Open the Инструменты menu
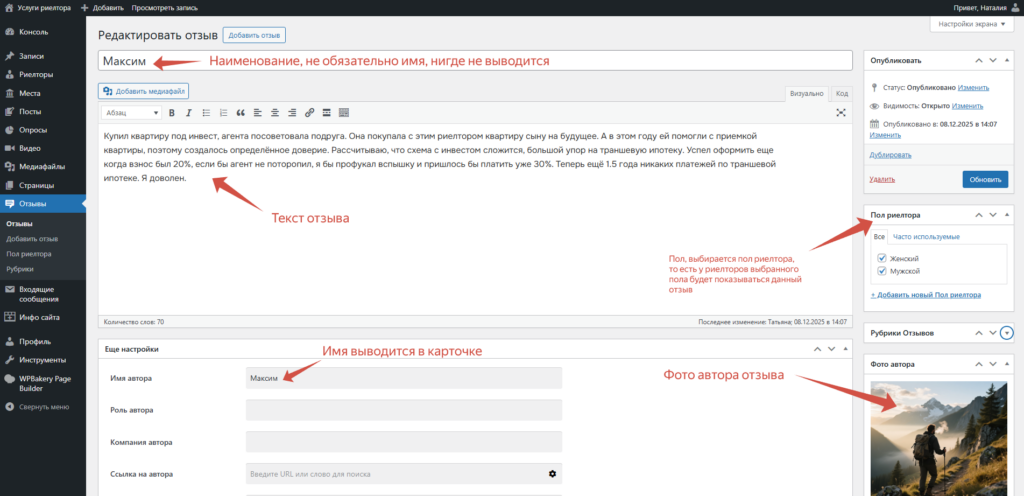This screenshot has height=496, width=1024. pos(43,360)
